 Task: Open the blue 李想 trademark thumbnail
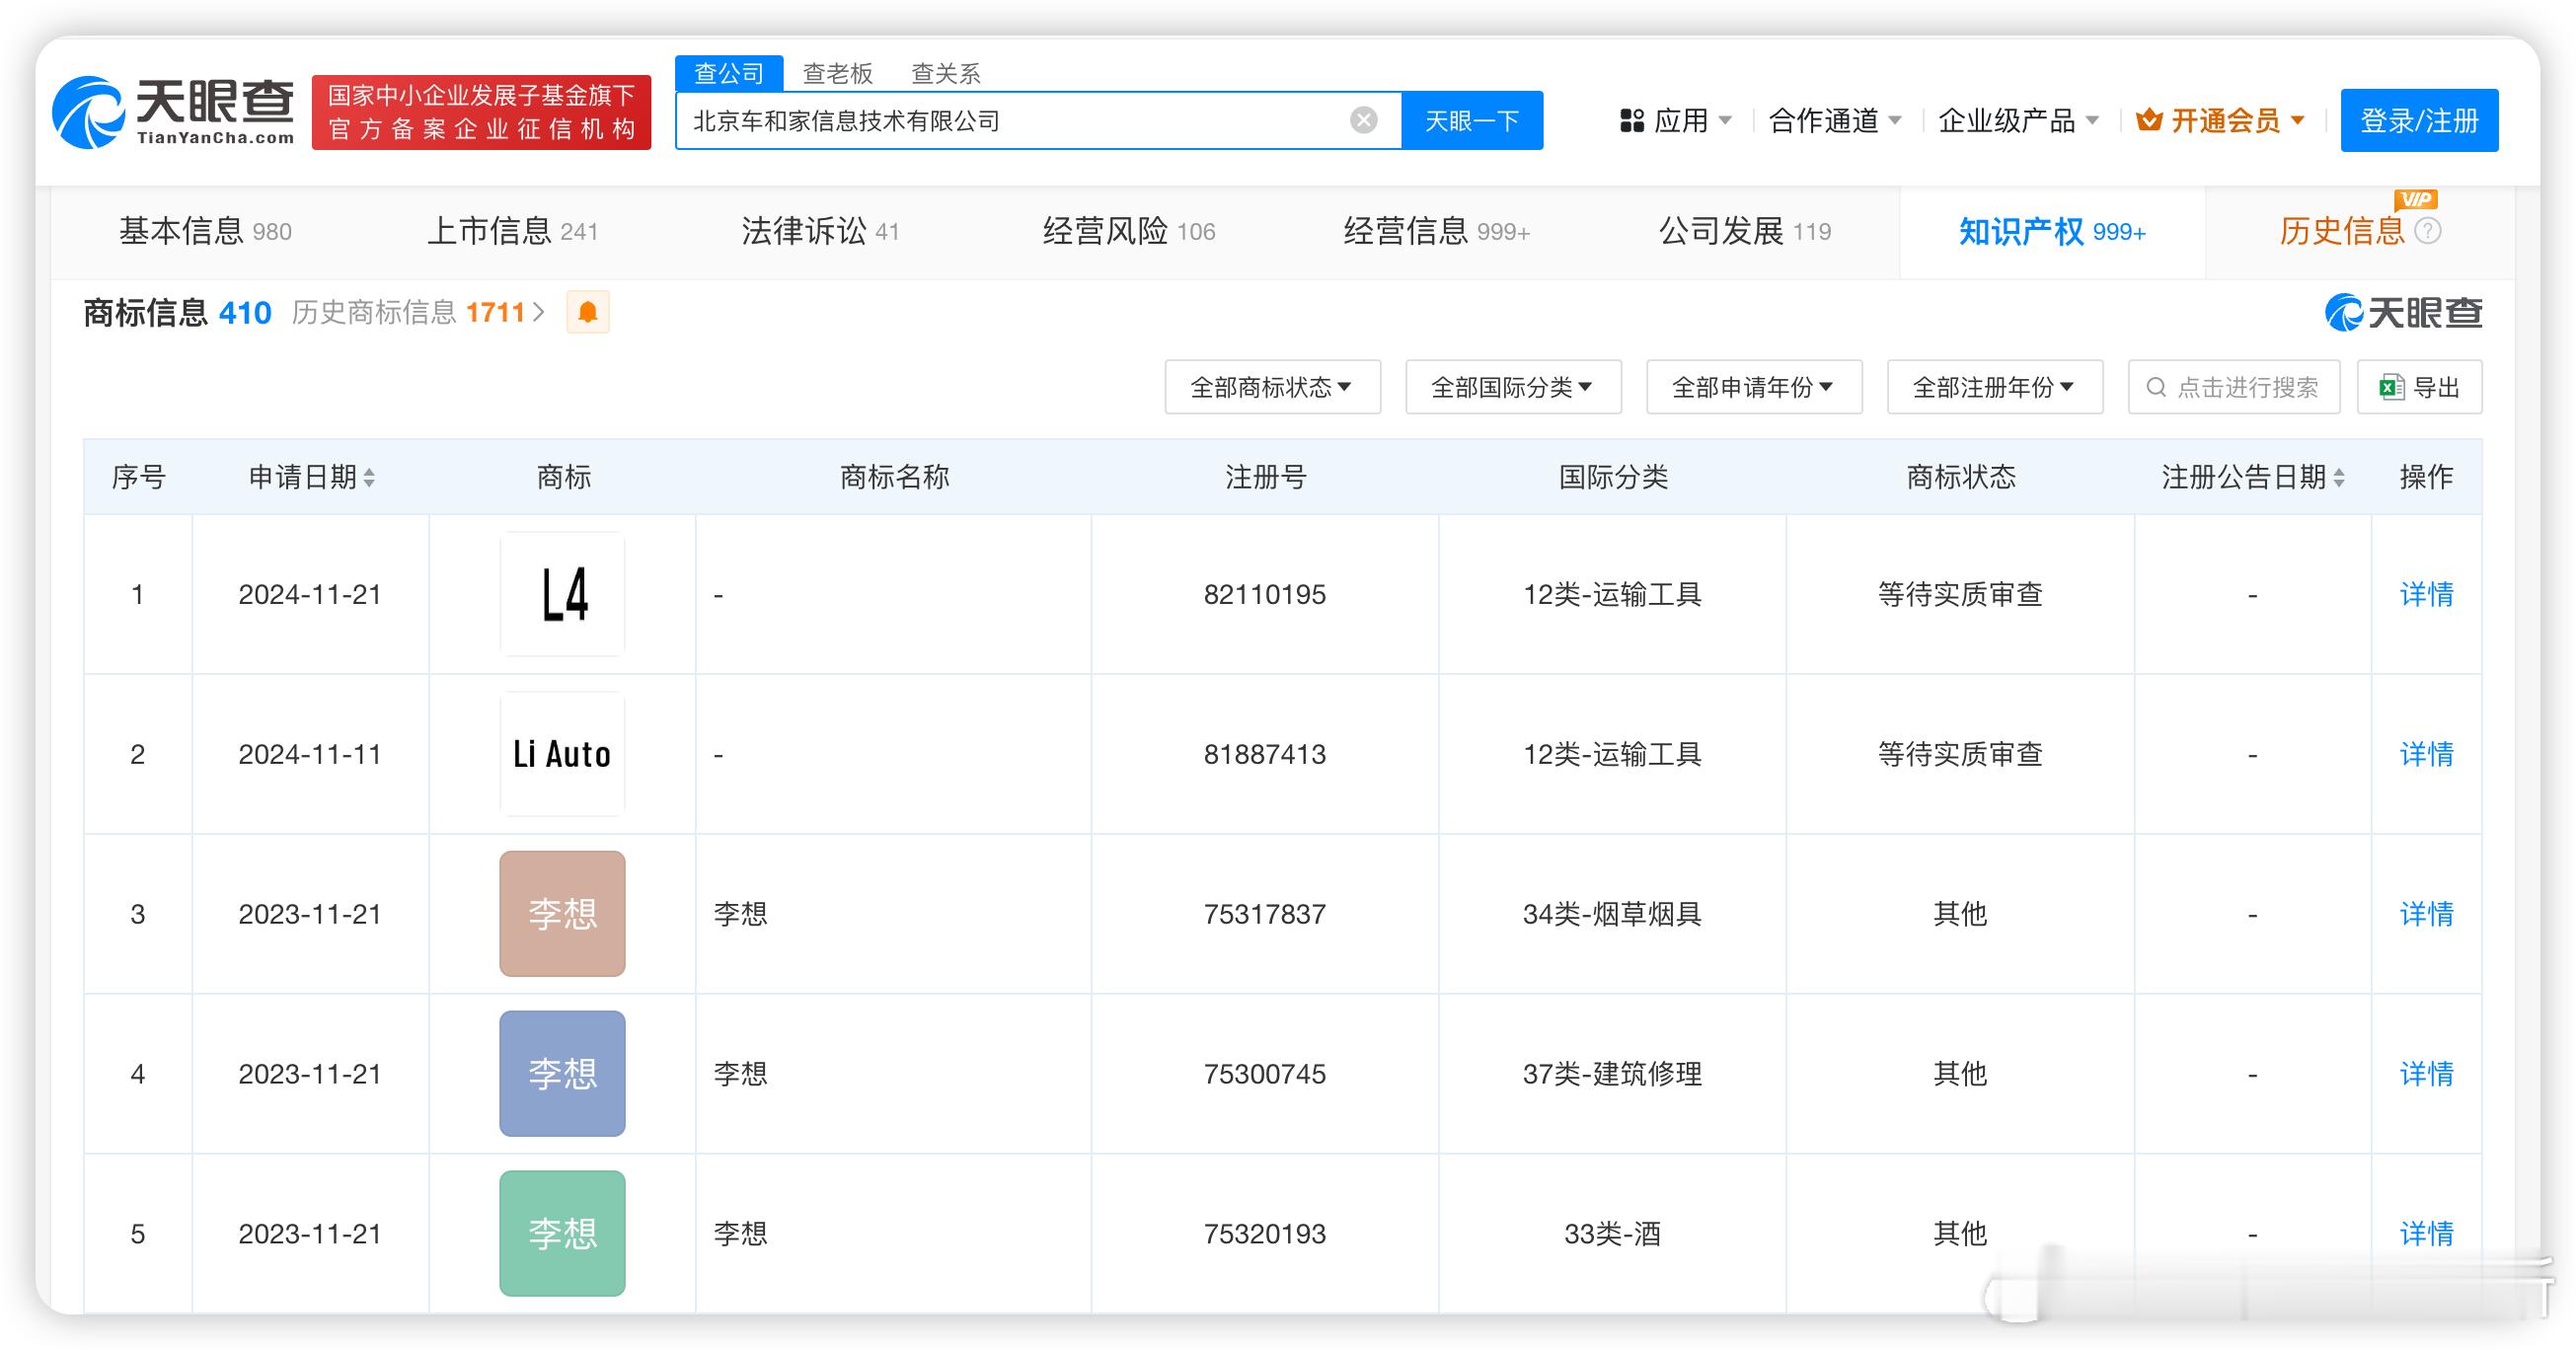(563, 1074)
